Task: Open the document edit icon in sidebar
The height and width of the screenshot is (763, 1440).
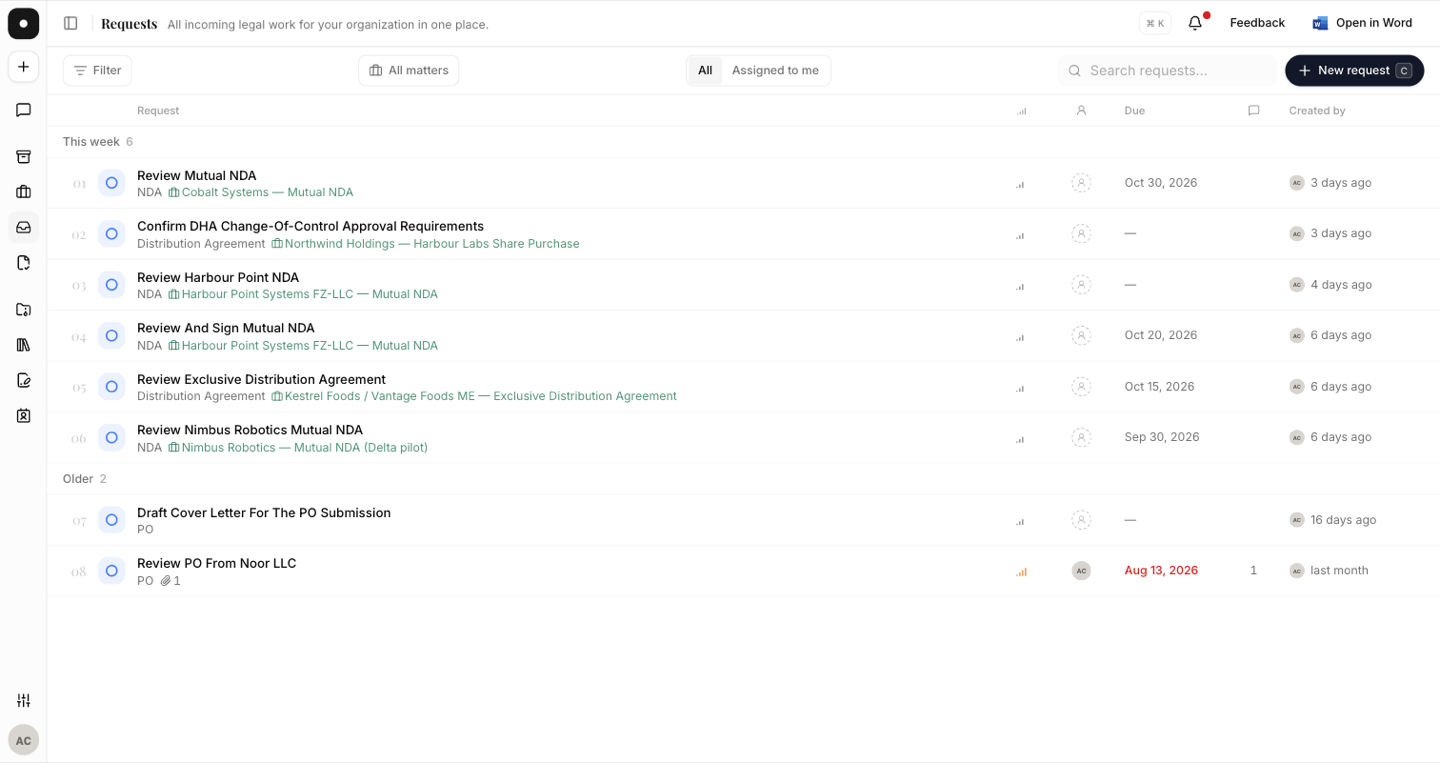Action: (x=23, y=380)
